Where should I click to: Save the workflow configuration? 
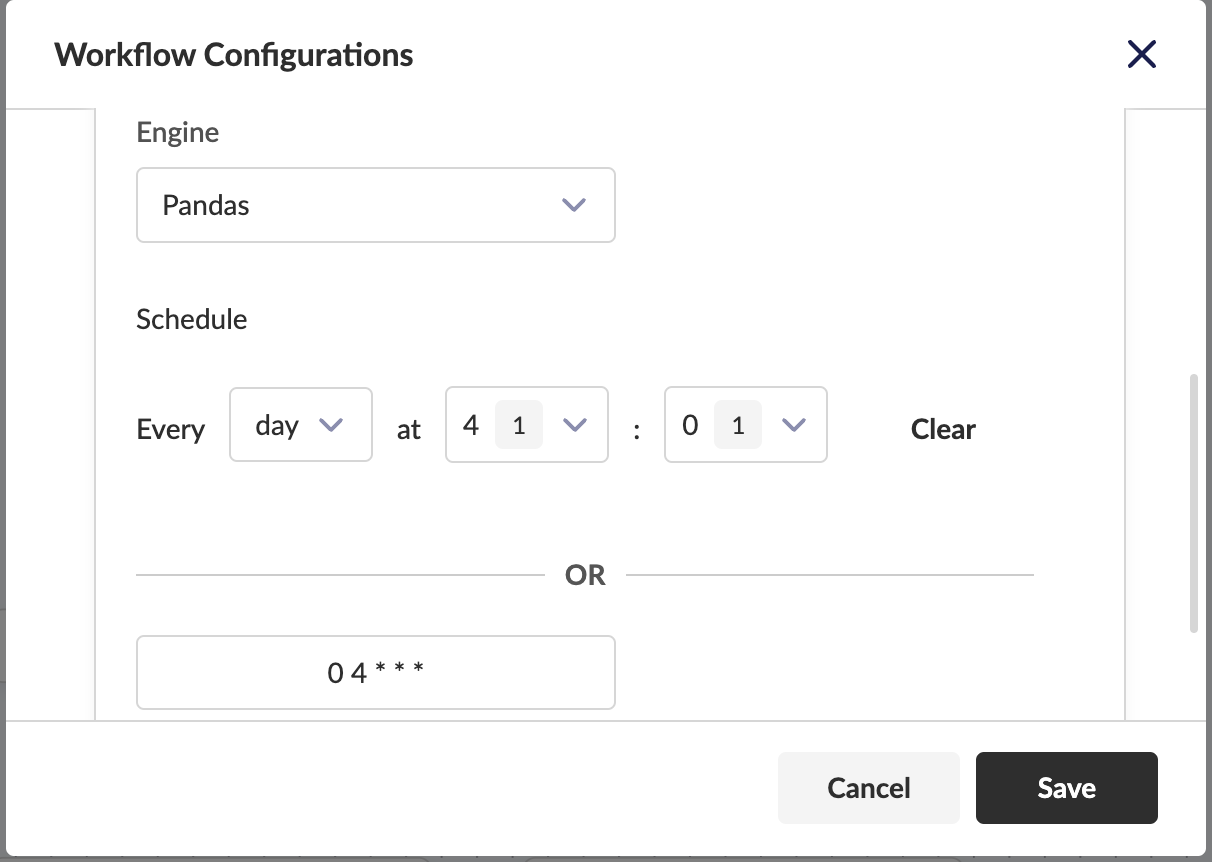click(x=1066, y=788)
